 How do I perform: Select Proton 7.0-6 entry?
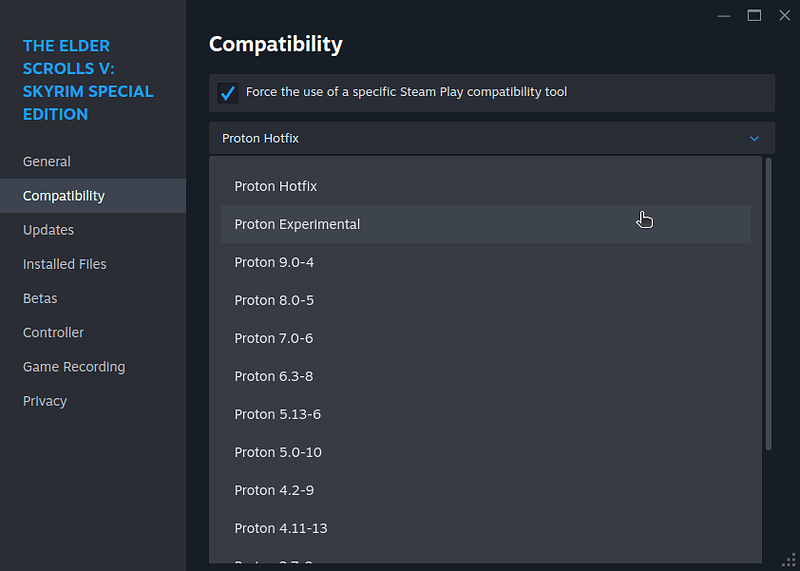click(485, 338)
